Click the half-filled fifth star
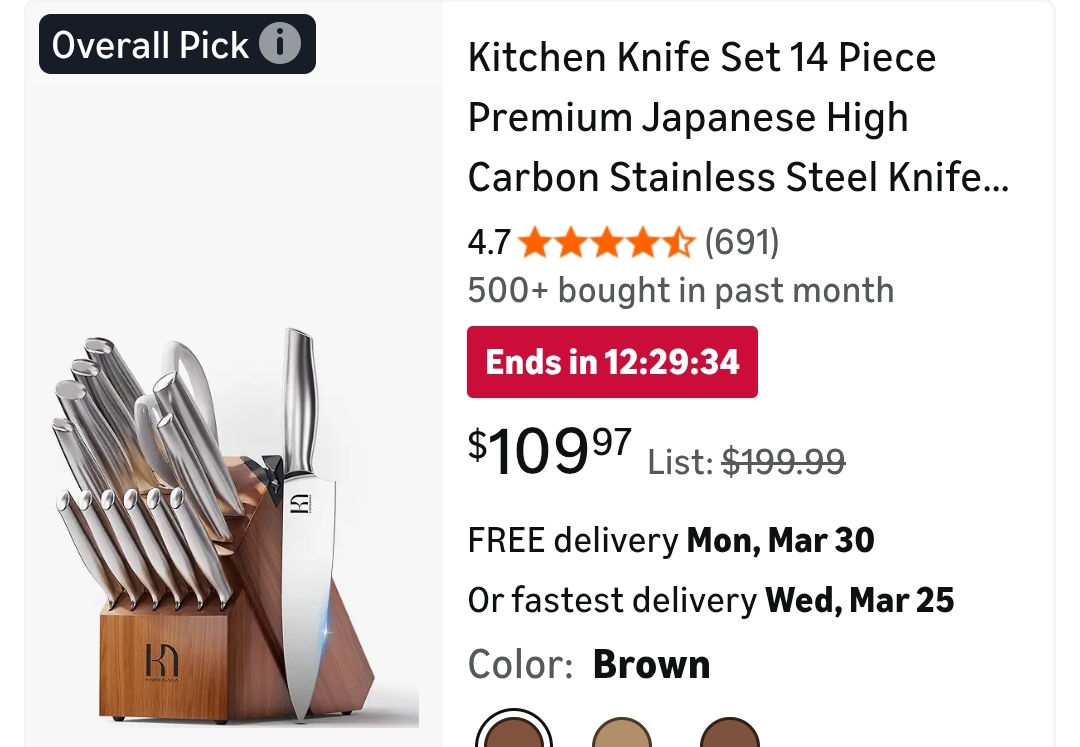Screen dimensions: 1080x747 click(x=678, y=242)
